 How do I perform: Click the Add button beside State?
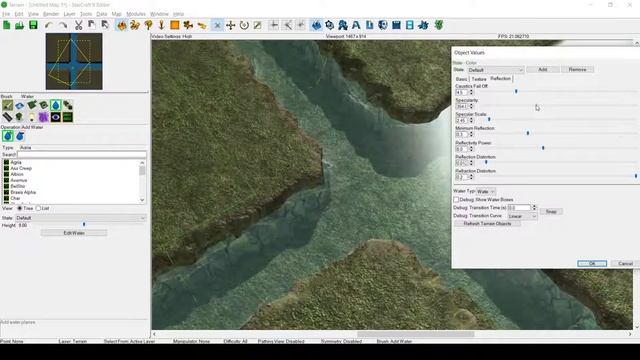point(543,69)
